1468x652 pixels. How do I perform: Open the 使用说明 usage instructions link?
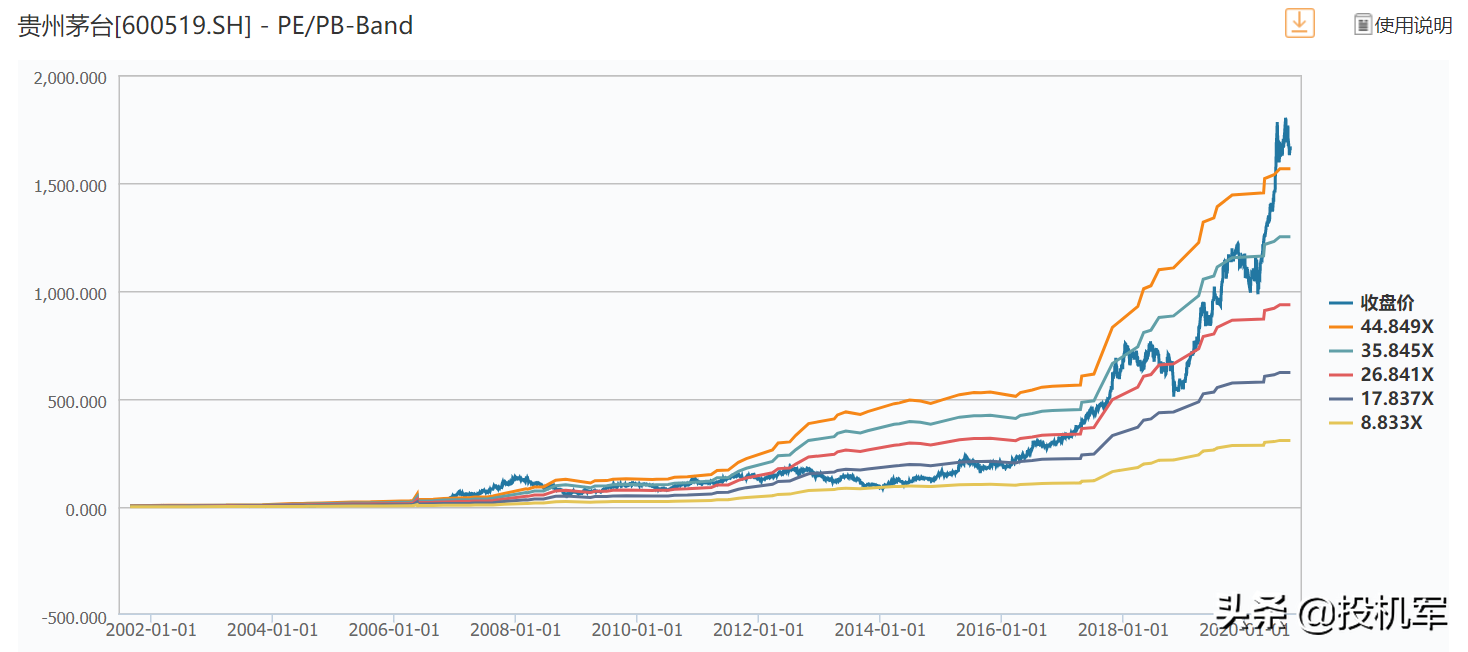[1413, 25]
